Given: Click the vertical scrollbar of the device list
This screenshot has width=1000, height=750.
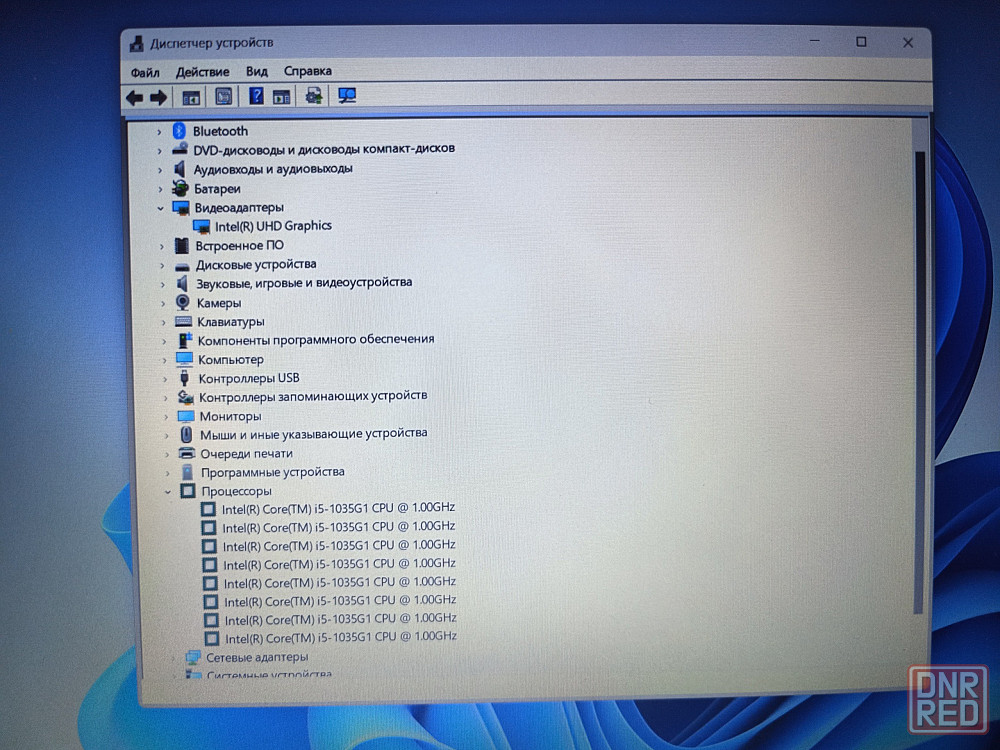Looking at the screenshot, I should coord(920,383).
